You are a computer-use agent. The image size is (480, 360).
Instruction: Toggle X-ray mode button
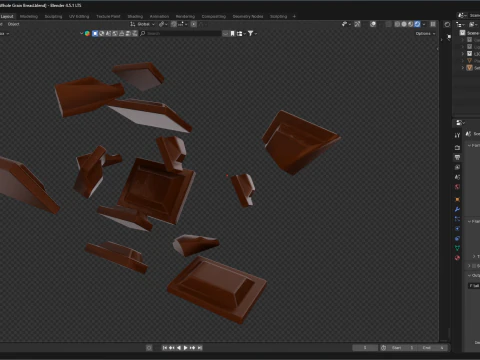[x=388, y=24]
